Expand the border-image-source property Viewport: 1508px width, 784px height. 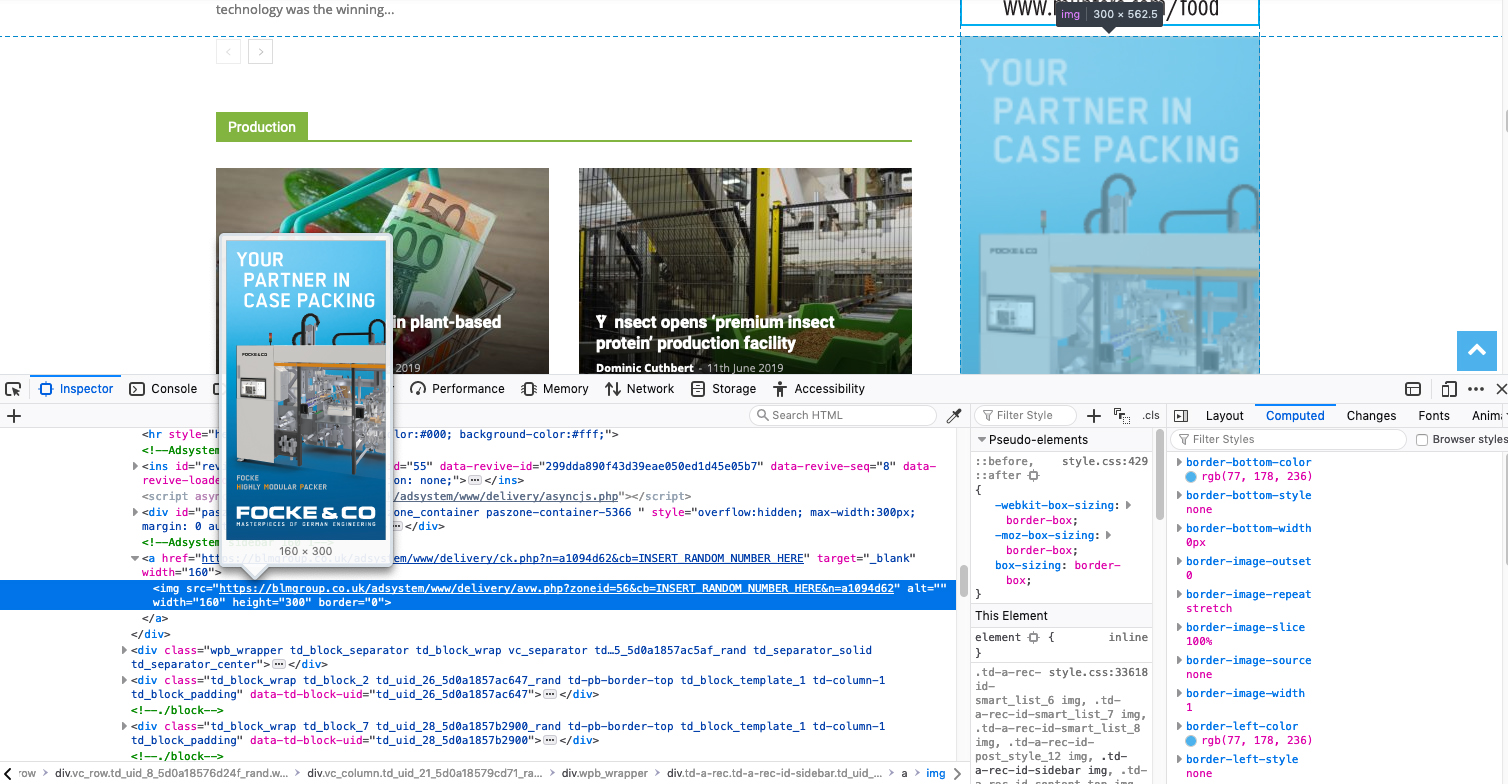(1179, 660)
